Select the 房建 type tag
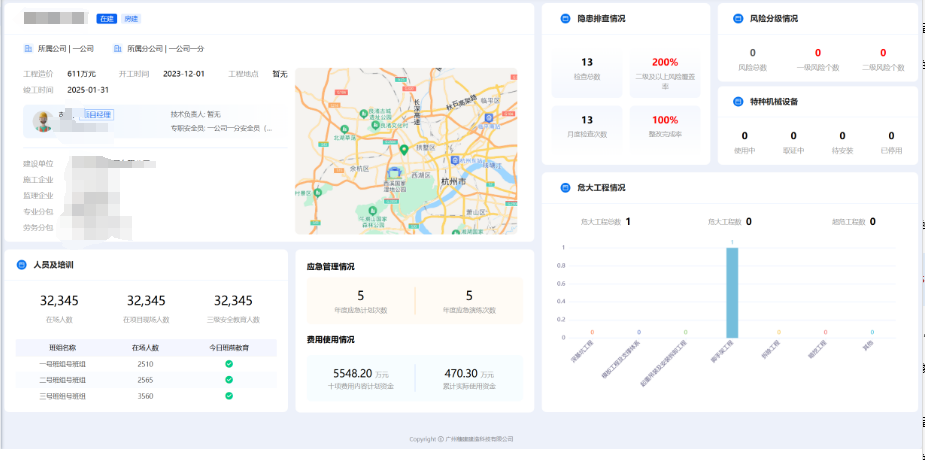 pyautogui.click(x=131, y=18)
